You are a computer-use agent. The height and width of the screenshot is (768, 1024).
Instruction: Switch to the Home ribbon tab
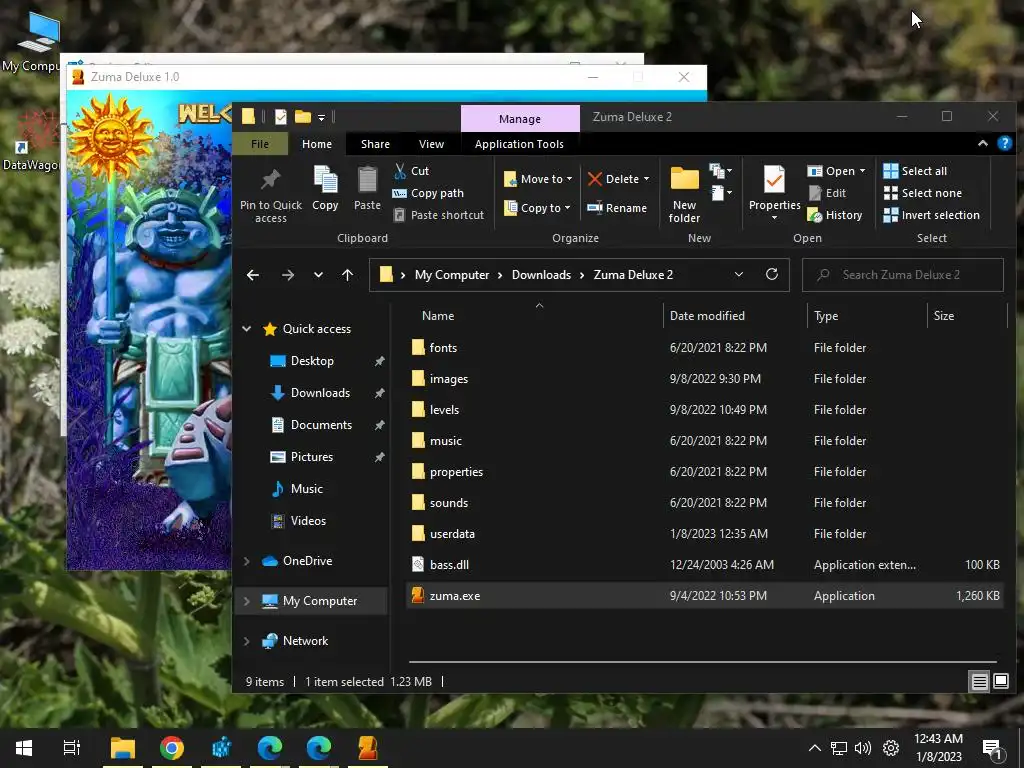(x=317, y=144)
